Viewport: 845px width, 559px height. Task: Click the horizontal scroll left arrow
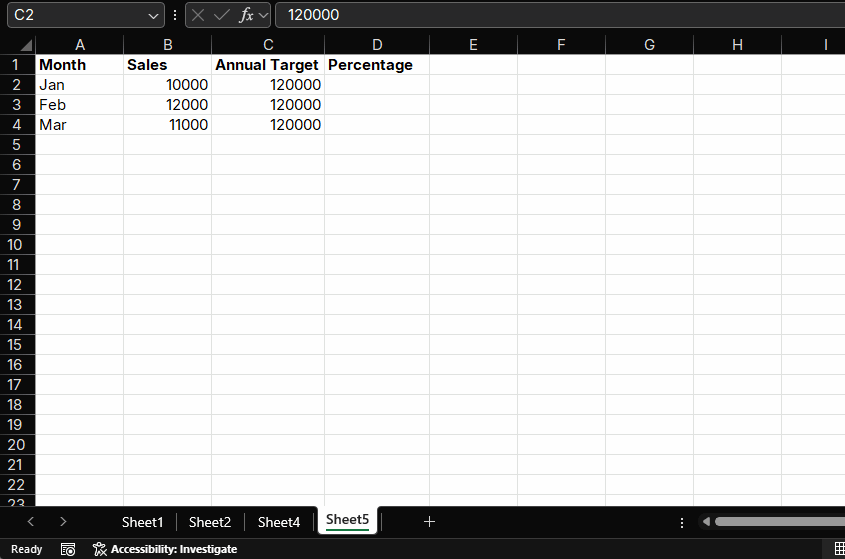point(706,521)
